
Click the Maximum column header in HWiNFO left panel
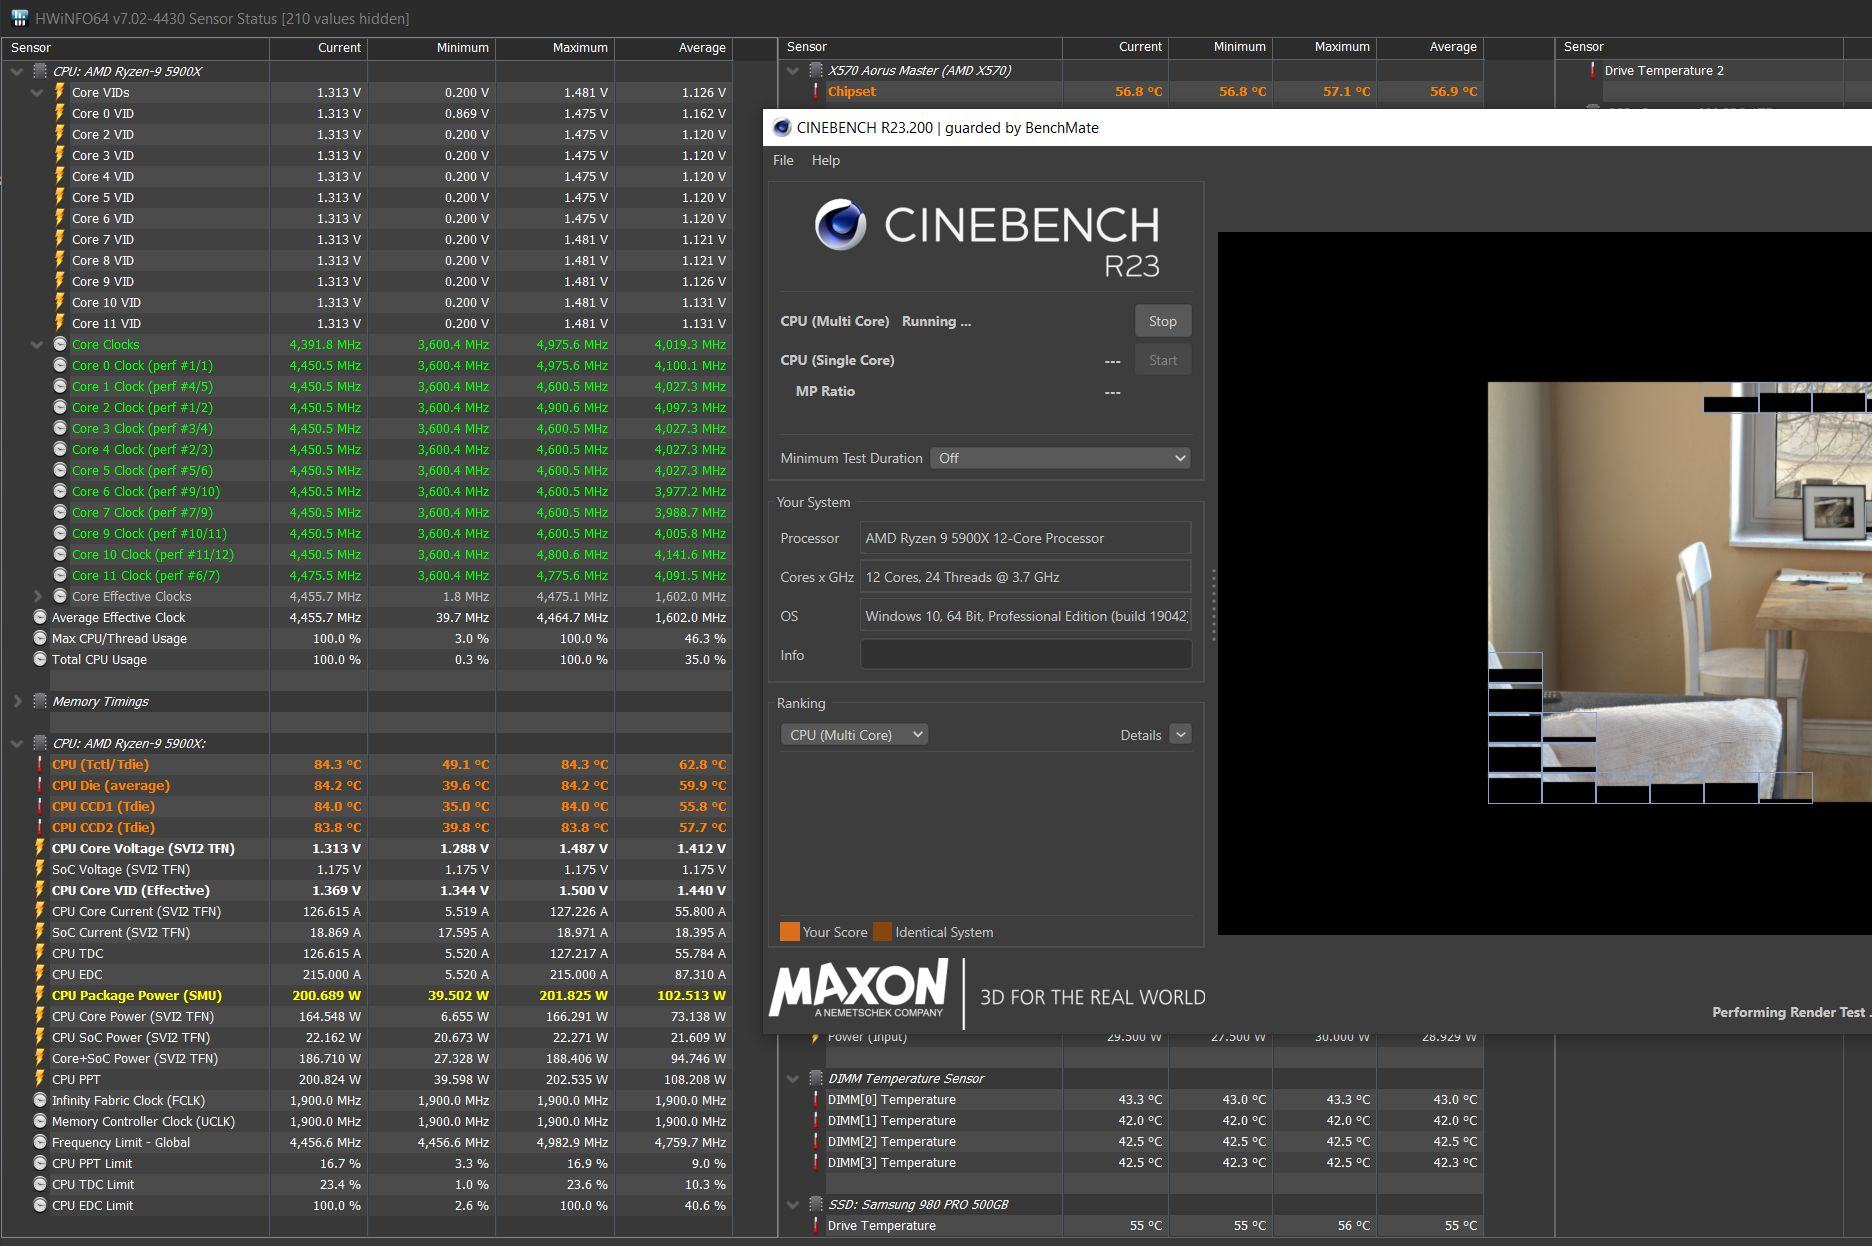555,47
